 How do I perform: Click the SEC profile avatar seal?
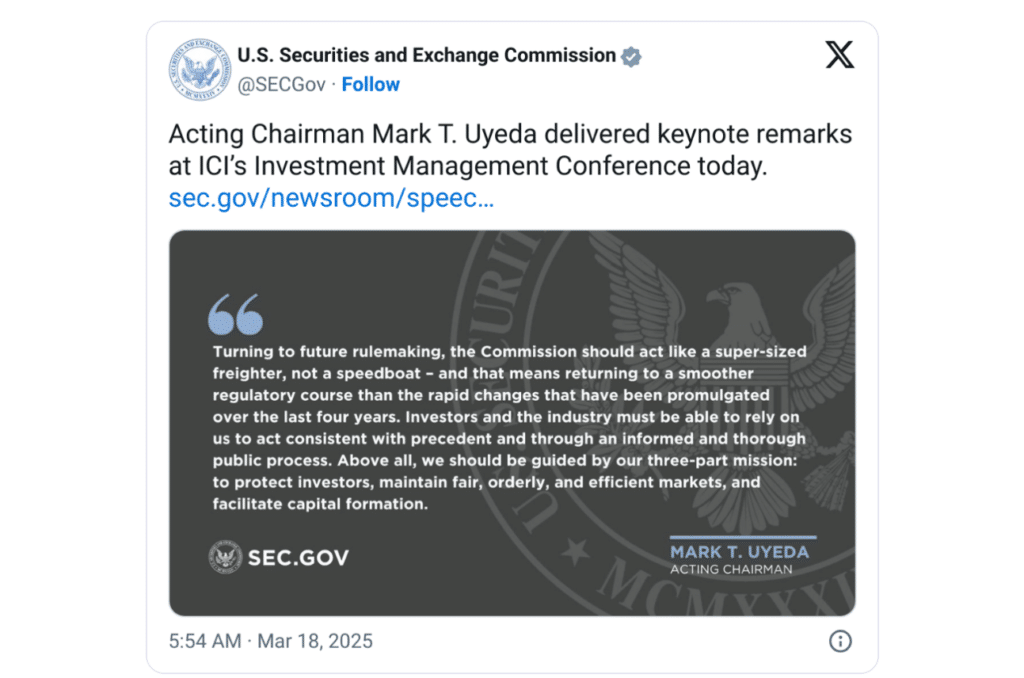199,69
